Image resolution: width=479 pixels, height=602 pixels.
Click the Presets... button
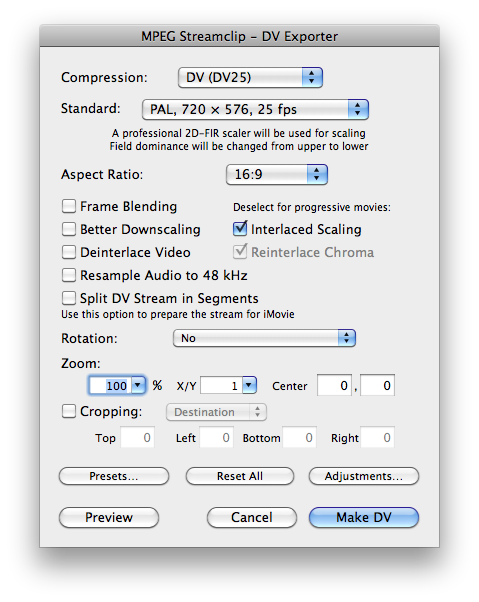coord(114,476)
